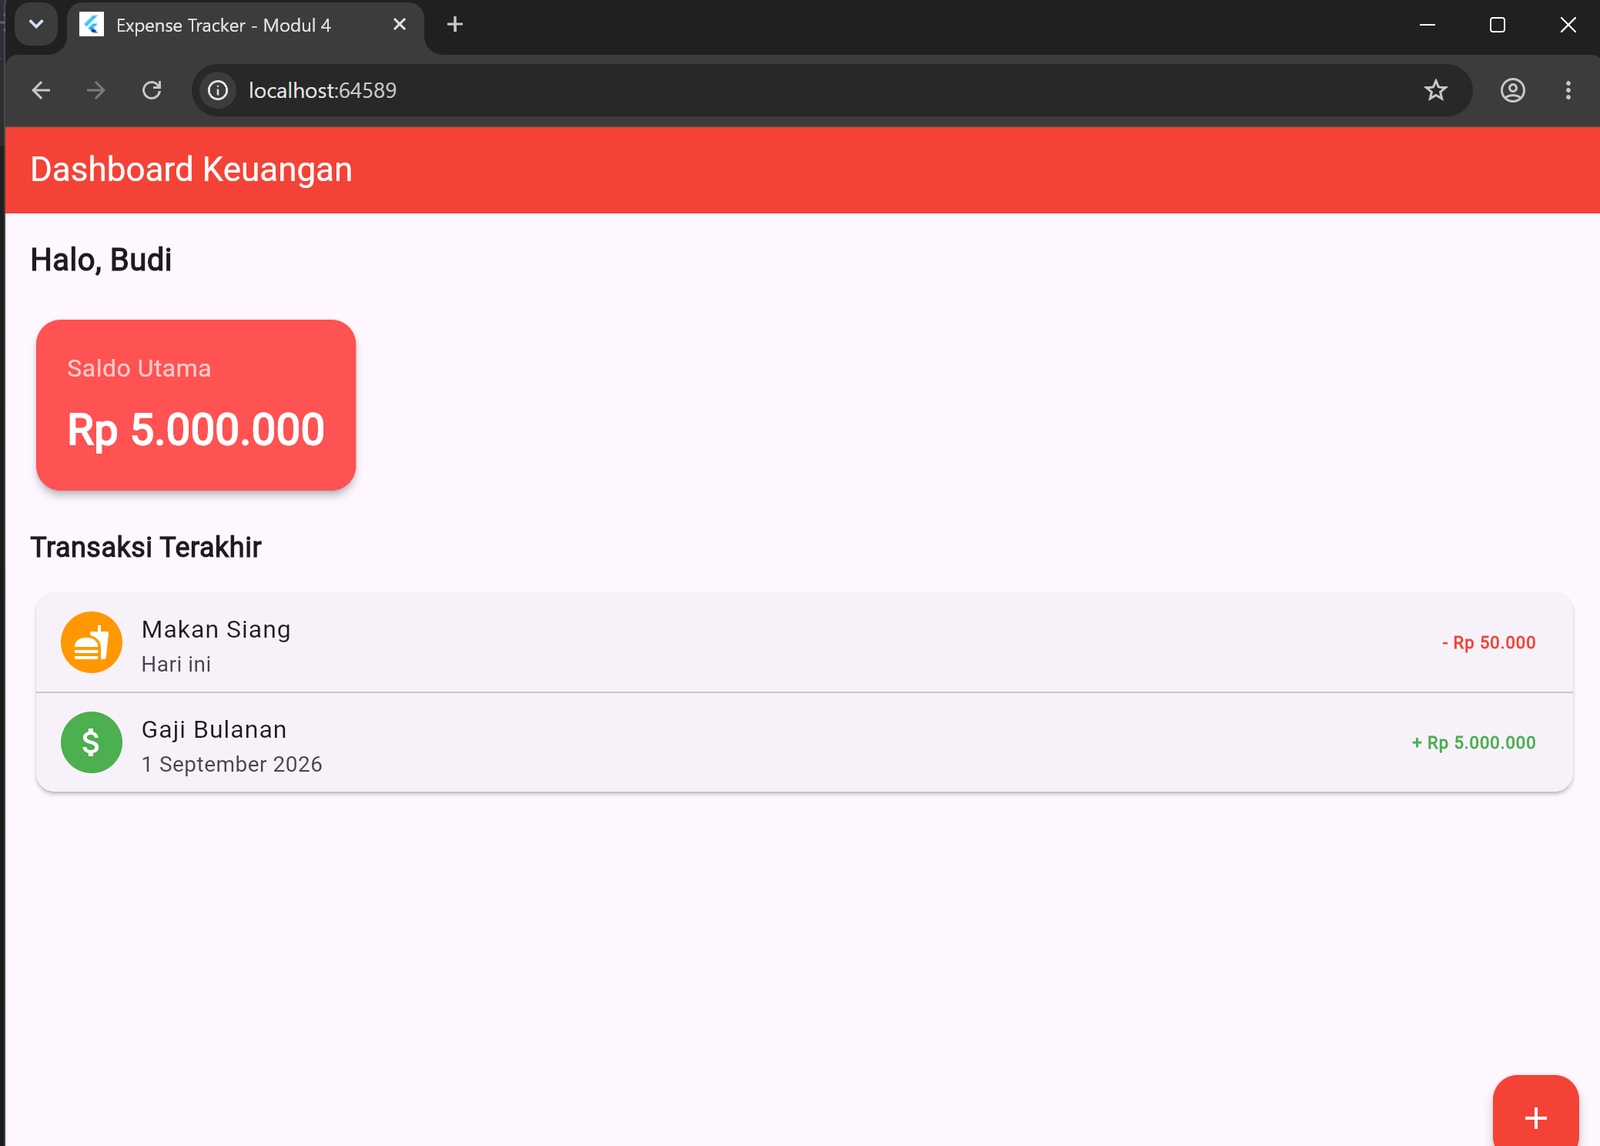Viewport: 1600px width, 1146px height.
Task: Click the Dashboard Keuangan header title
Action: (191, 169)
